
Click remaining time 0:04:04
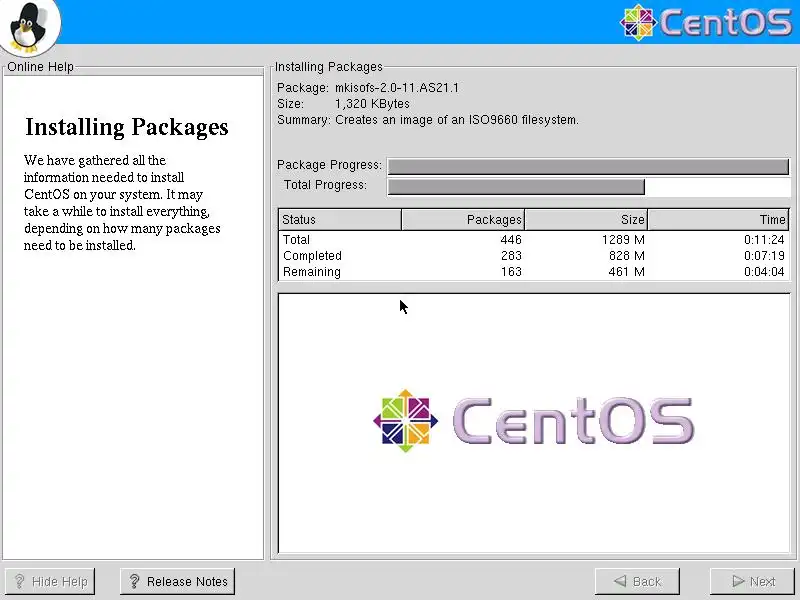pyautogui.click(x=764, y=271)
